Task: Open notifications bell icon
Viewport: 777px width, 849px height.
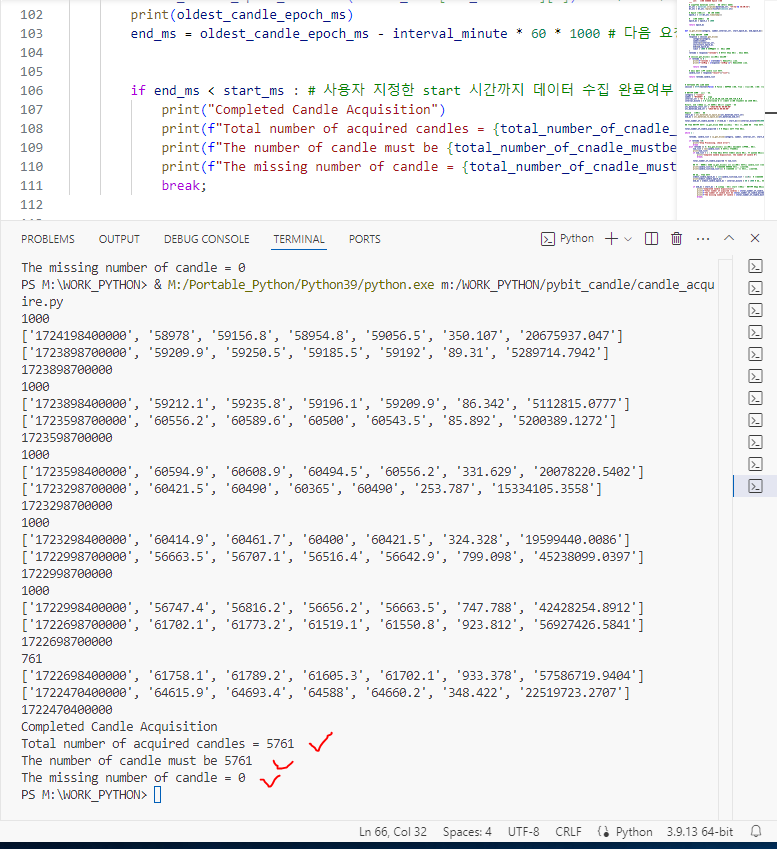Action: click(756, 831)
